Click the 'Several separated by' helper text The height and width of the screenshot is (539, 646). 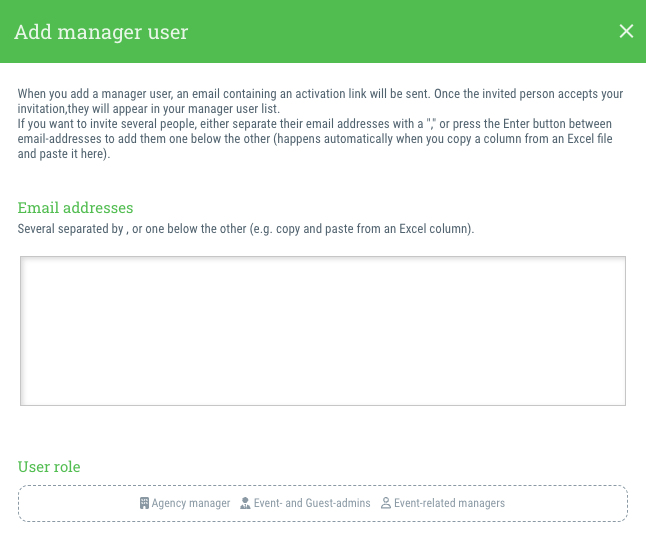point(246,229)
